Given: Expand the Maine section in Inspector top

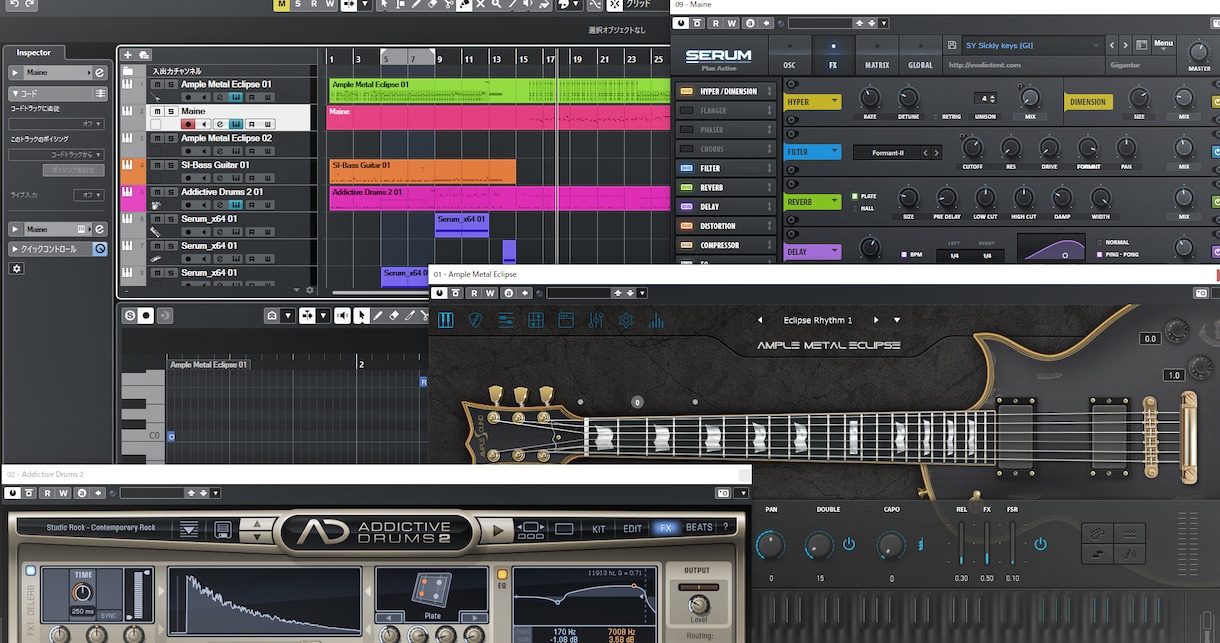Looking at the screenshot, I should 15,73.
